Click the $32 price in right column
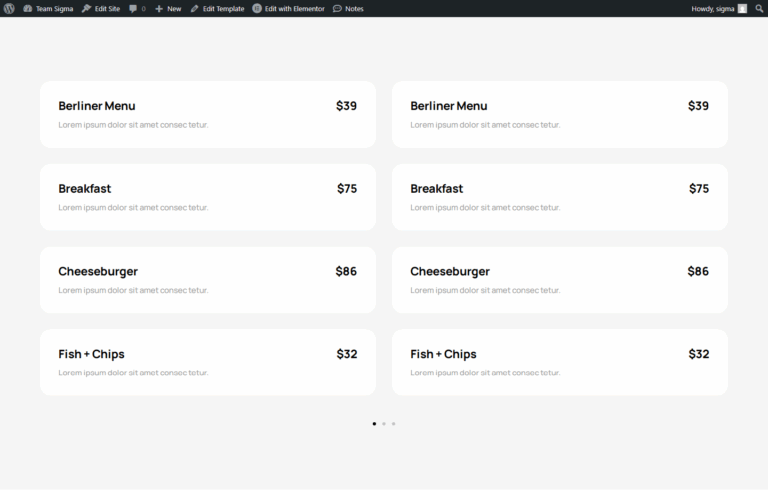The height and width of the screenshot is (490, 768). (x=699, y=354)
